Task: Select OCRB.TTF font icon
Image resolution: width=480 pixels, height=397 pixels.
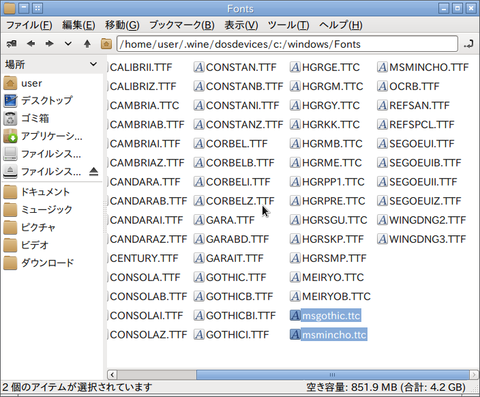Action: pos(382,86)
